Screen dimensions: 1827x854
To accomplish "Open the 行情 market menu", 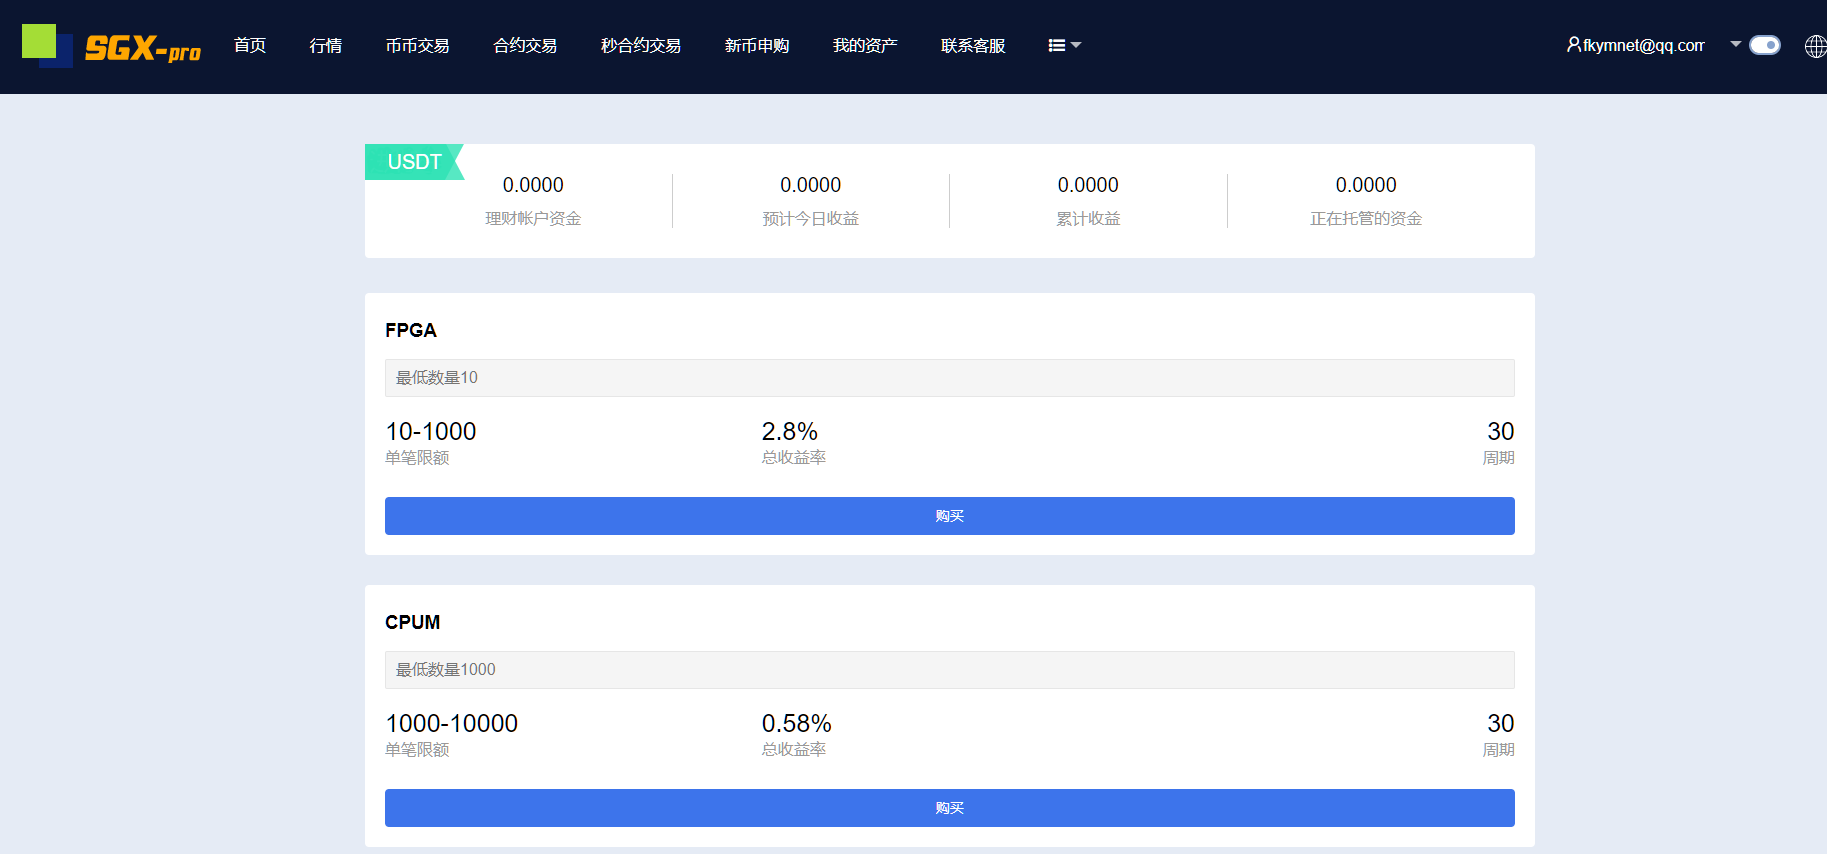I will (x=326, y=46).
